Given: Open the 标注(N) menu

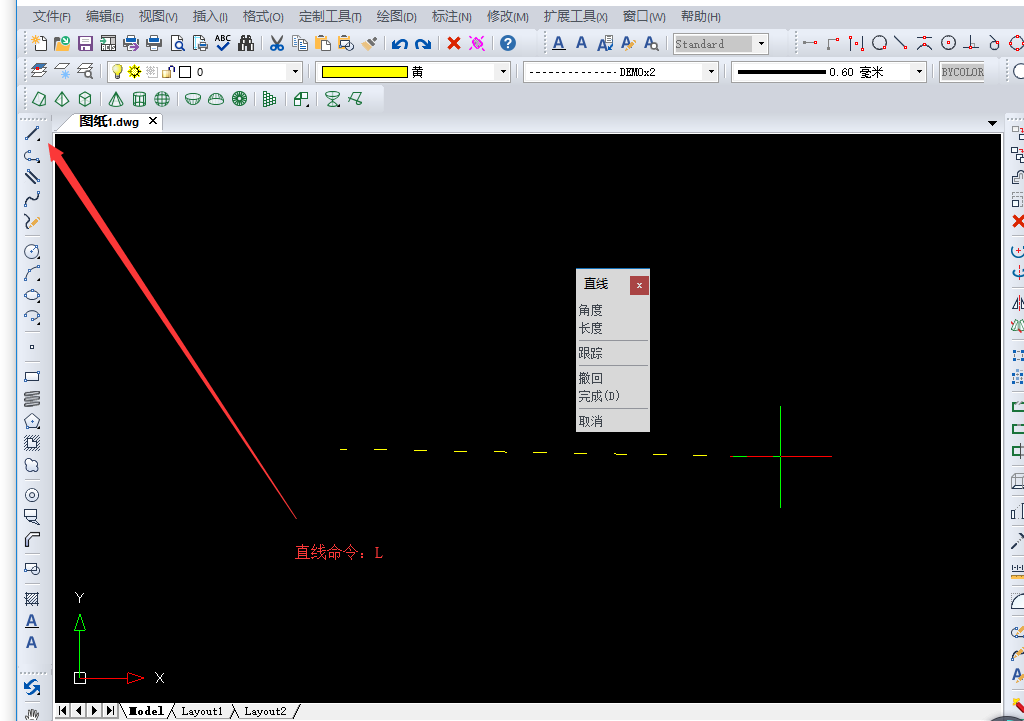Looking at the screenshot, I should pos(451,16).
